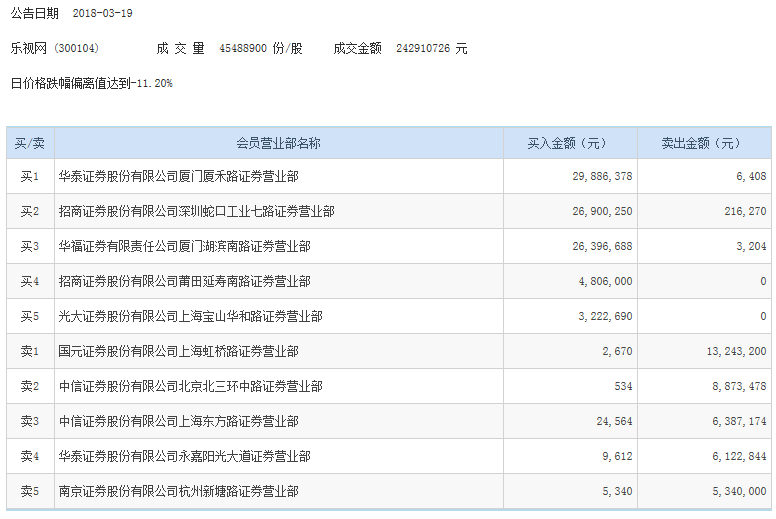Click sell amount 13,243,200
Image resolution: width=776 pixels, height=519 pixels.
(x=736, y=351)
